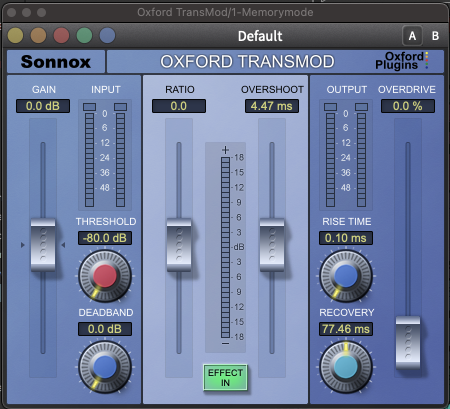Click the RATIO label
This screenshot has height=409, width=450.
[x=180, y=89]
